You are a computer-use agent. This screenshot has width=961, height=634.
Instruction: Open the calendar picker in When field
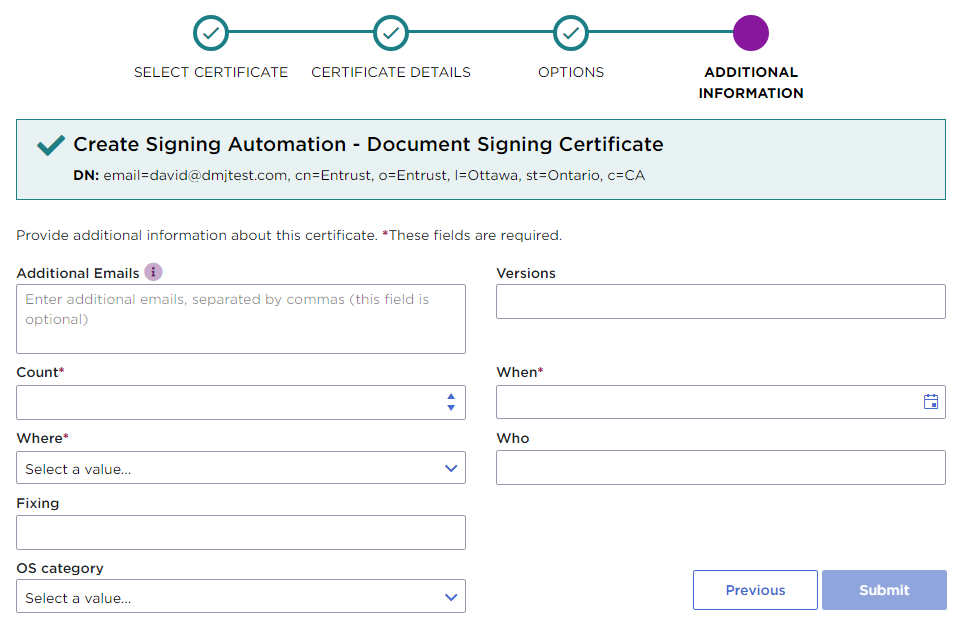[931, 402]
